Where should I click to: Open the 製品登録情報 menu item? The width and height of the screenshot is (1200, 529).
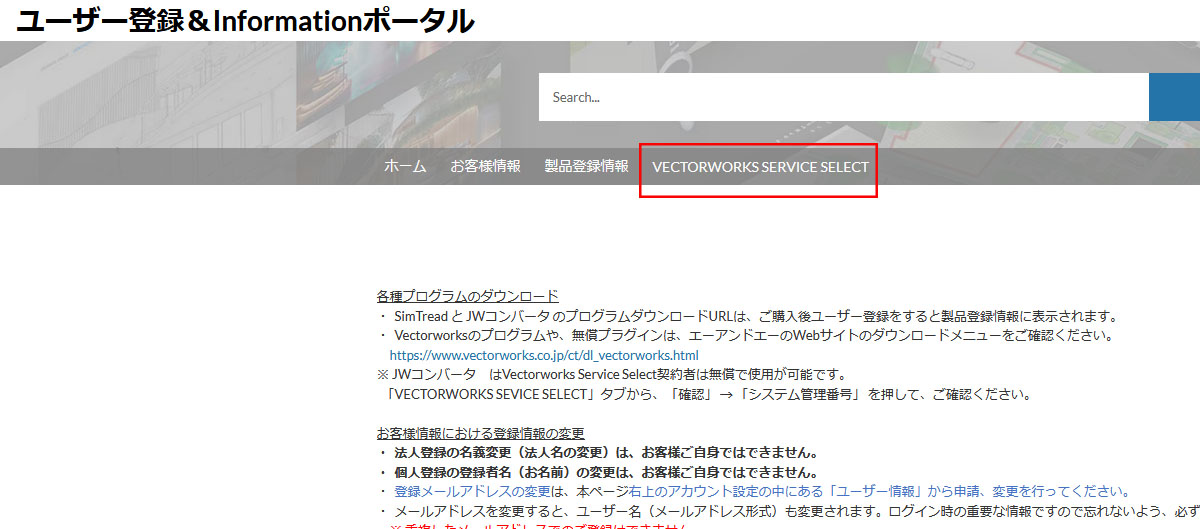click(x=586, y=167)
